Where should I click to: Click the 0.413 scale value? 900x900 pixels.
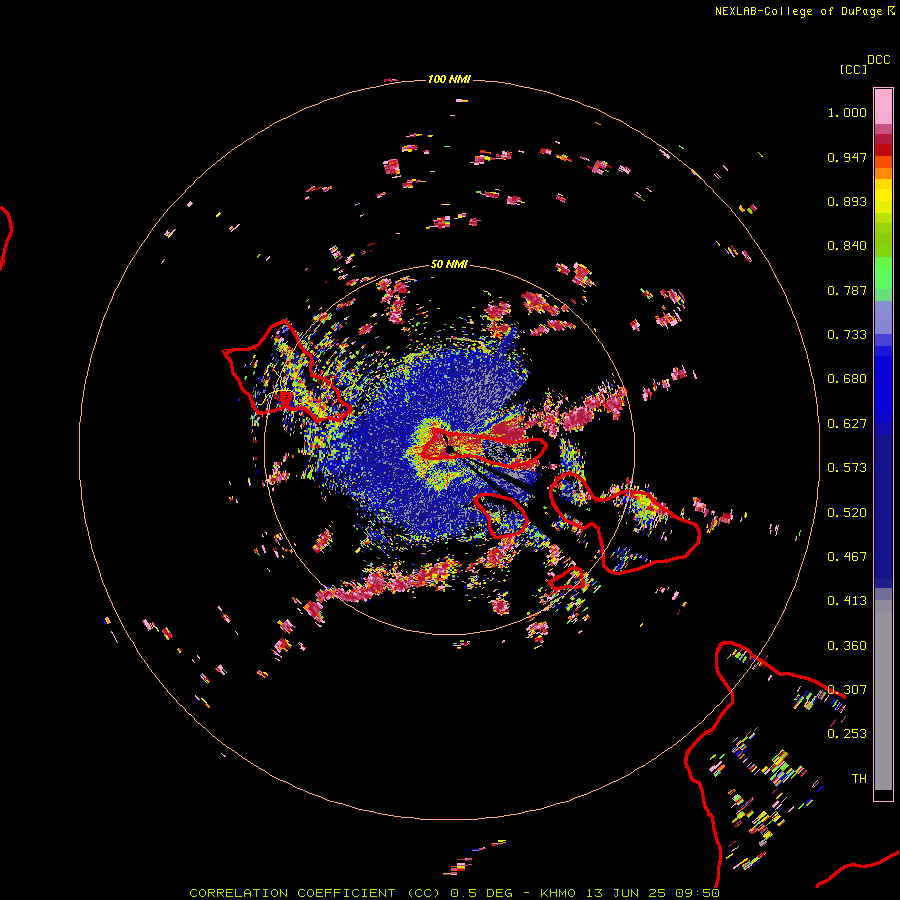847,601
